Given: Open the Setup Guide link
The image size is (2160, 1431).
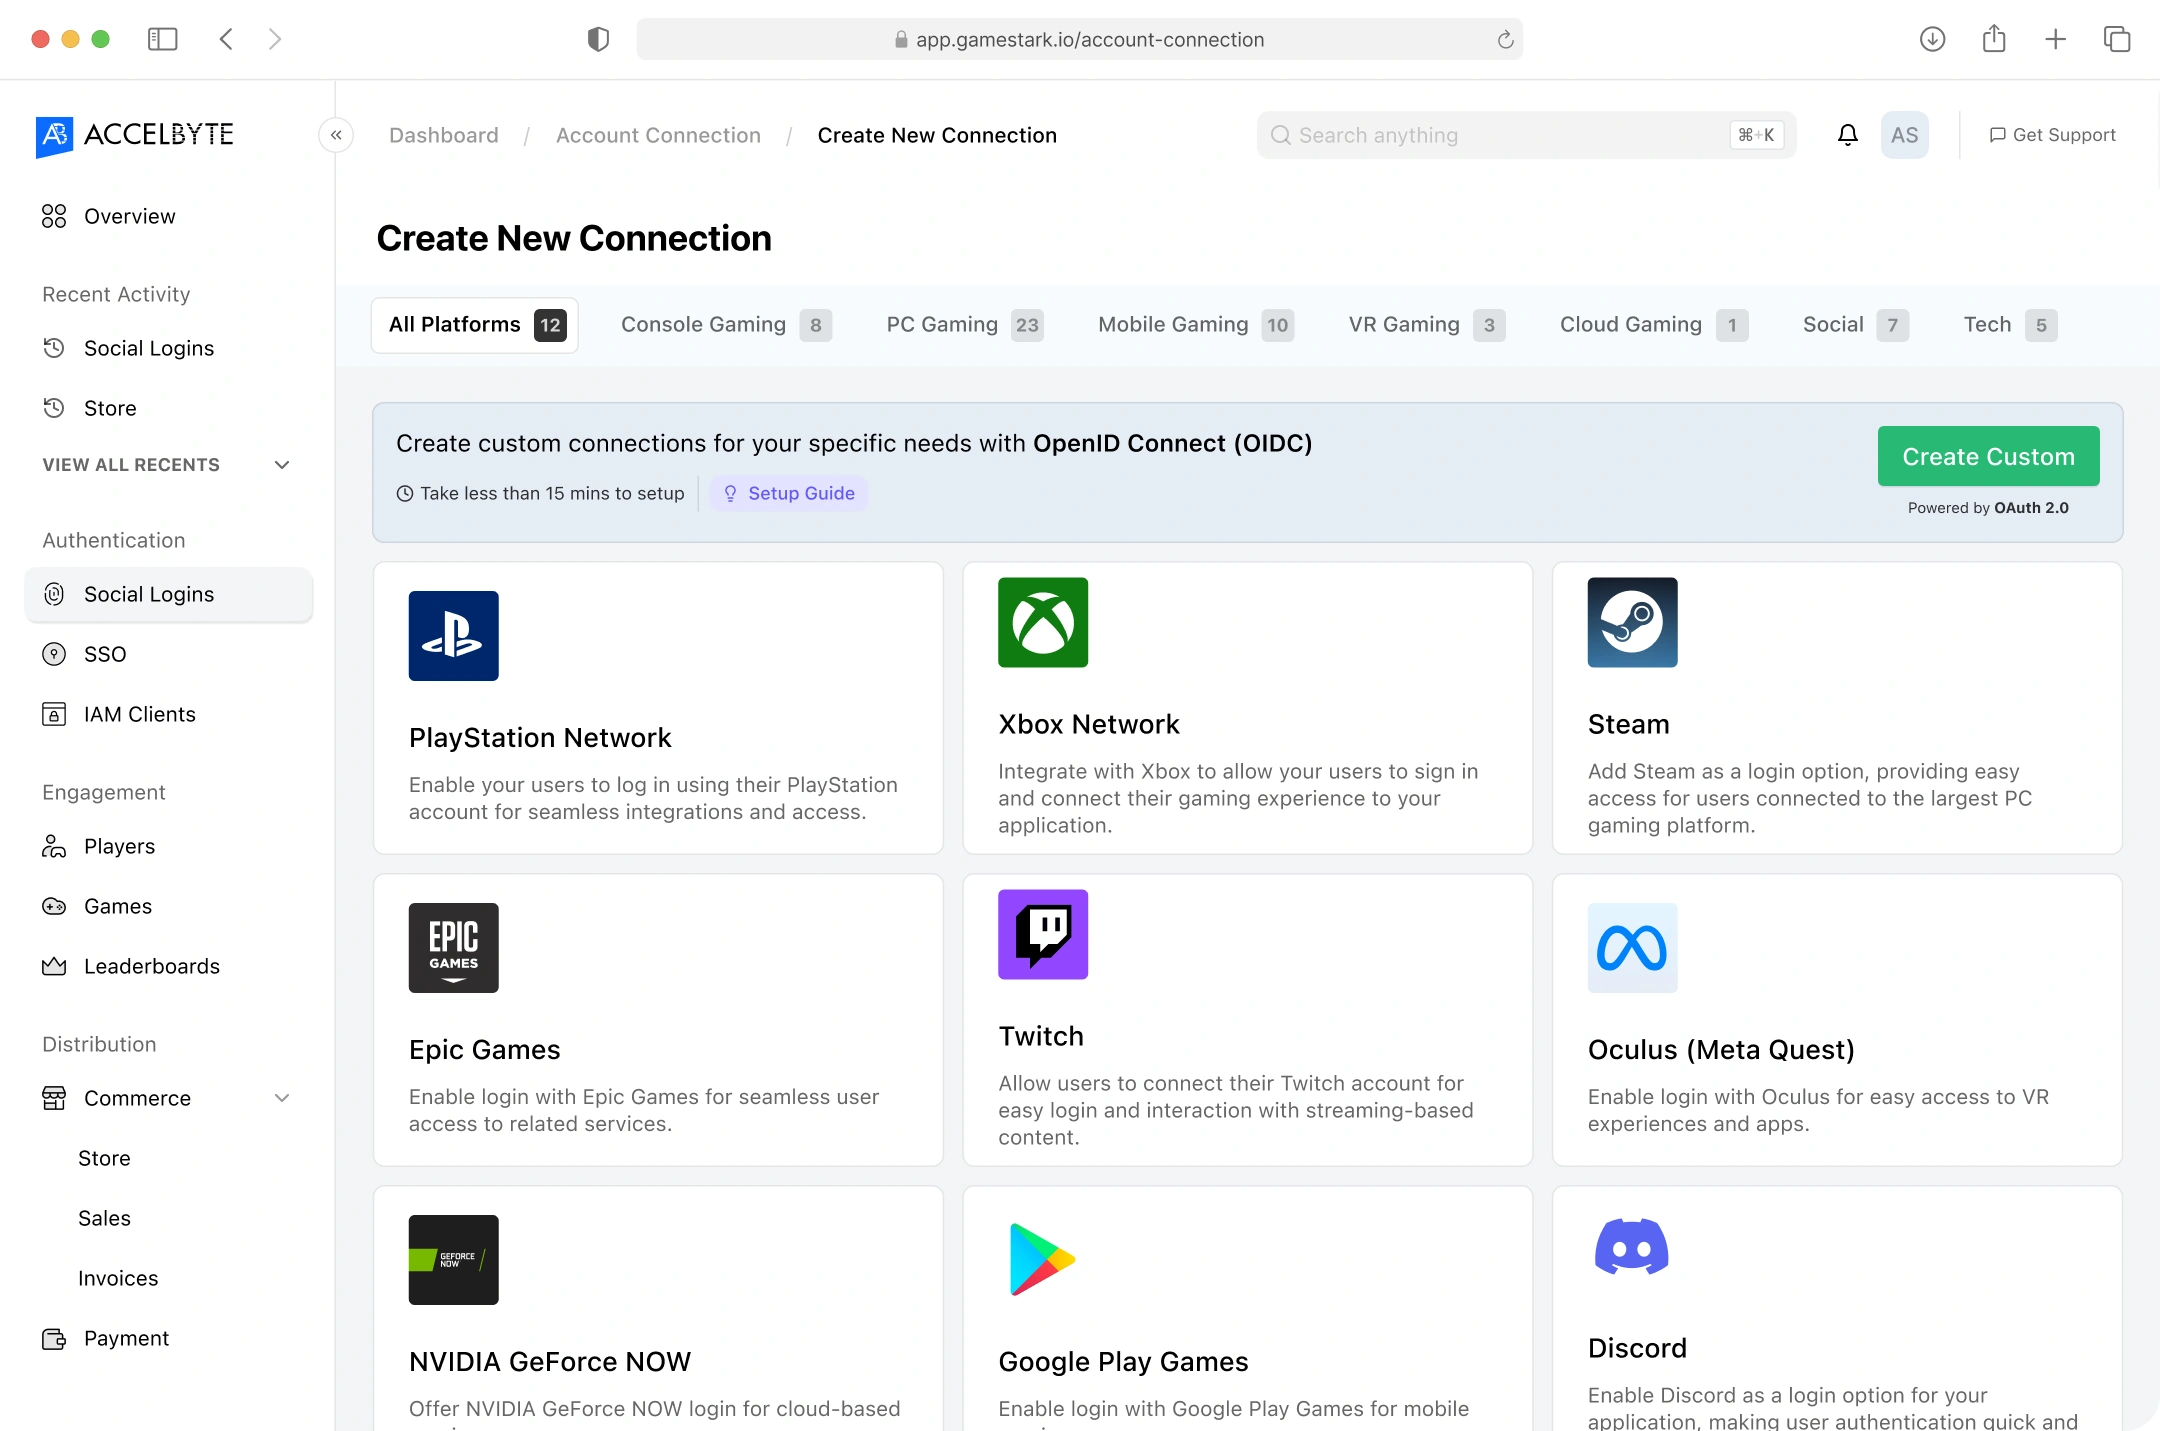Looking at the screenshot, I should (x=789, y=493).
